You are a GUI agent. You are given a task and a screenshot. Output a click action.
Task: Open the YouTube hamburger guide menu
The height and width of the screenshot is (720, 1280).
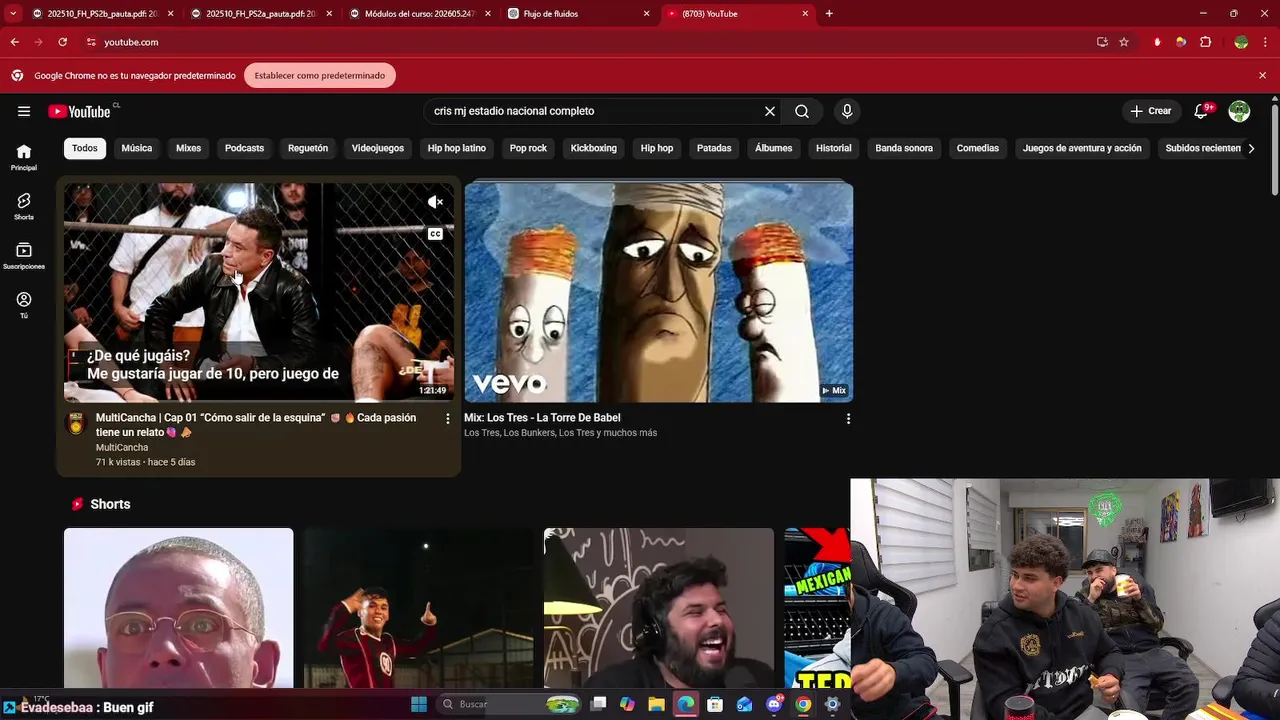point(24,111)
